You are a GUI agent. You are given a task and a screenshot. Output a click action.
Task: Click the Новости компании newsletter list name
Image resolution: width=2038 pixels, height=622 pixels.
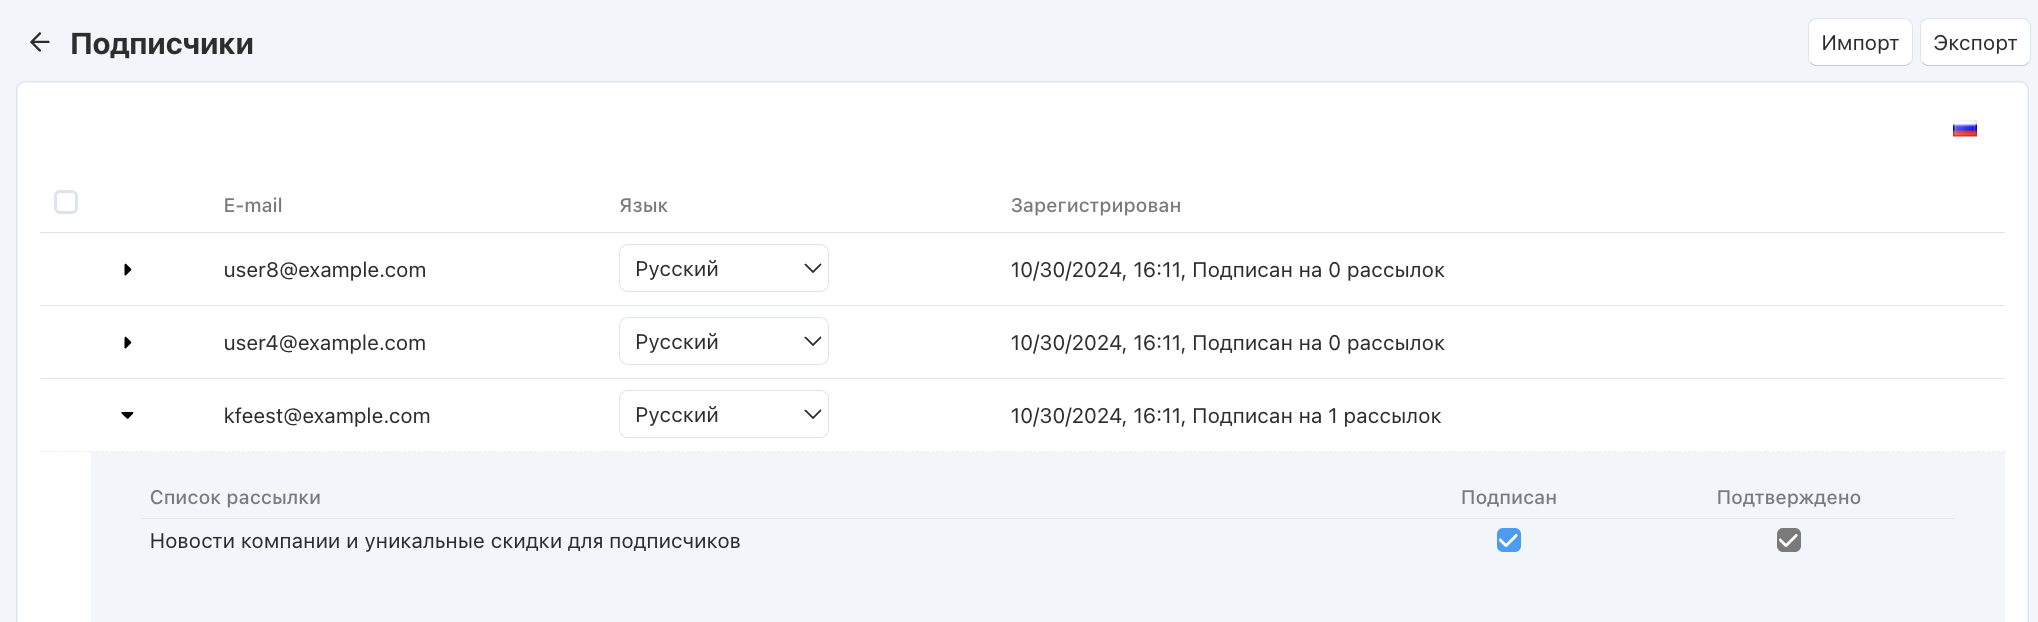tap(444, 542)
